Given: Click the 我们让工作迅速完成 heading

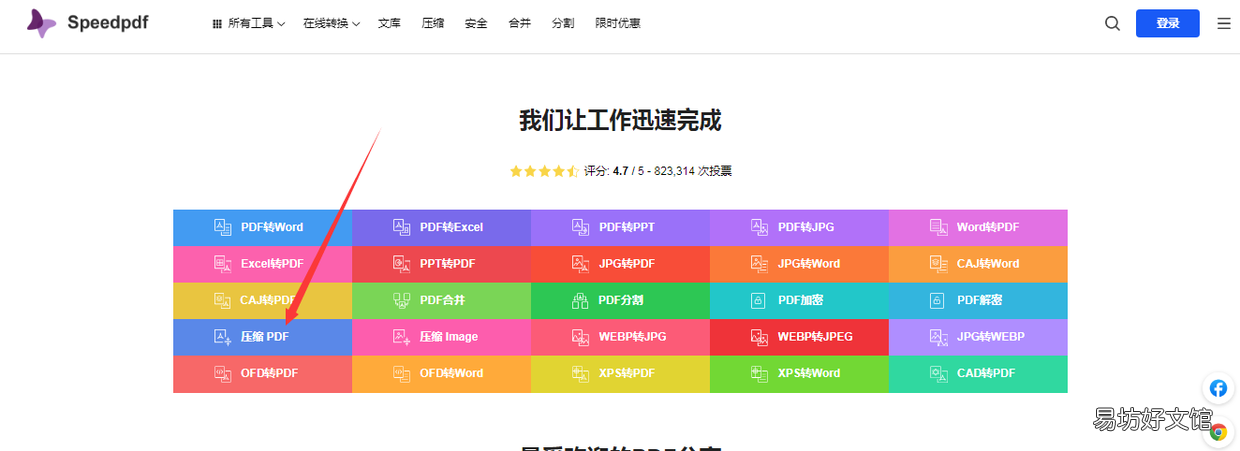Looking at the screenshot, I should pyautogui.click(x=620, y=121).
